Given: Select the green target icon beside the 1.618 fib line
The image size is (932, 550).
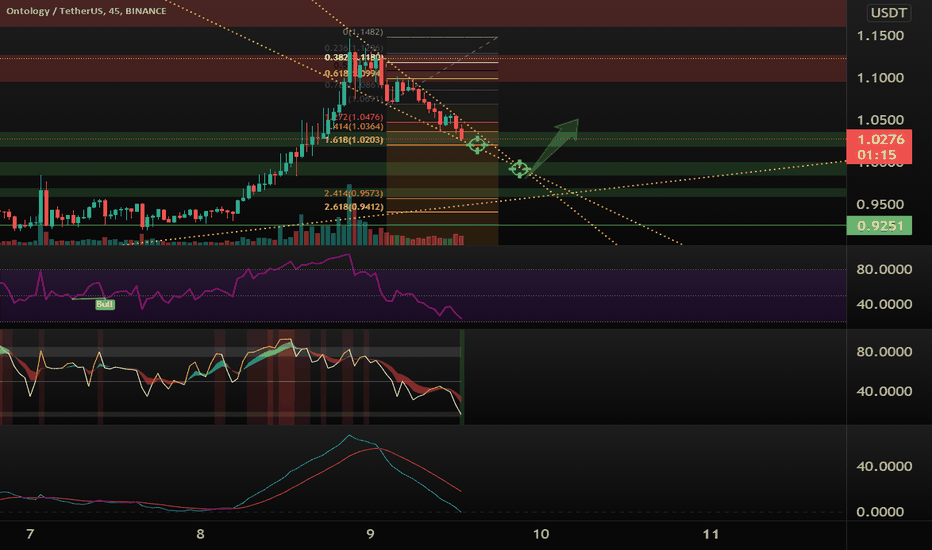Looking at the screenshot, I should pos(477,144).
